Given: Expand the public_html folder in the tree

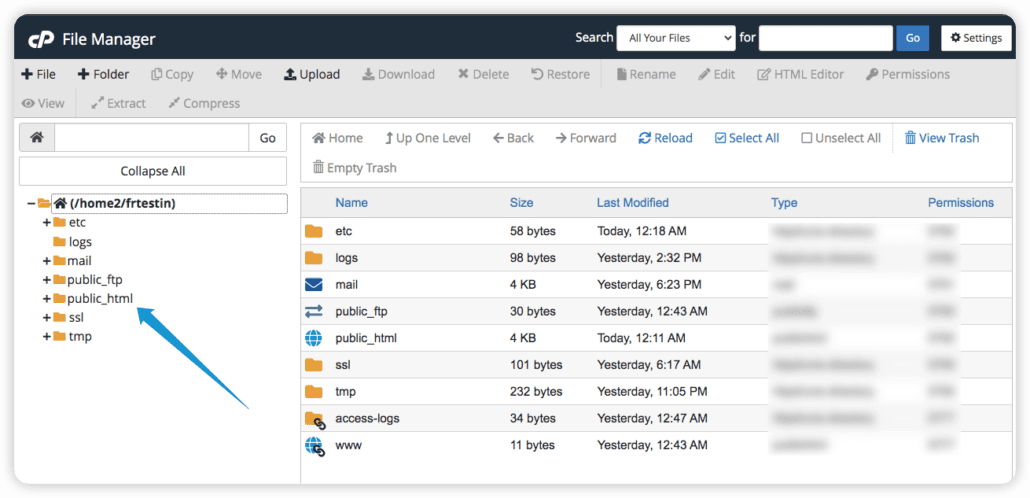Looking at the screenshot, I should click(x=47, y=298).
